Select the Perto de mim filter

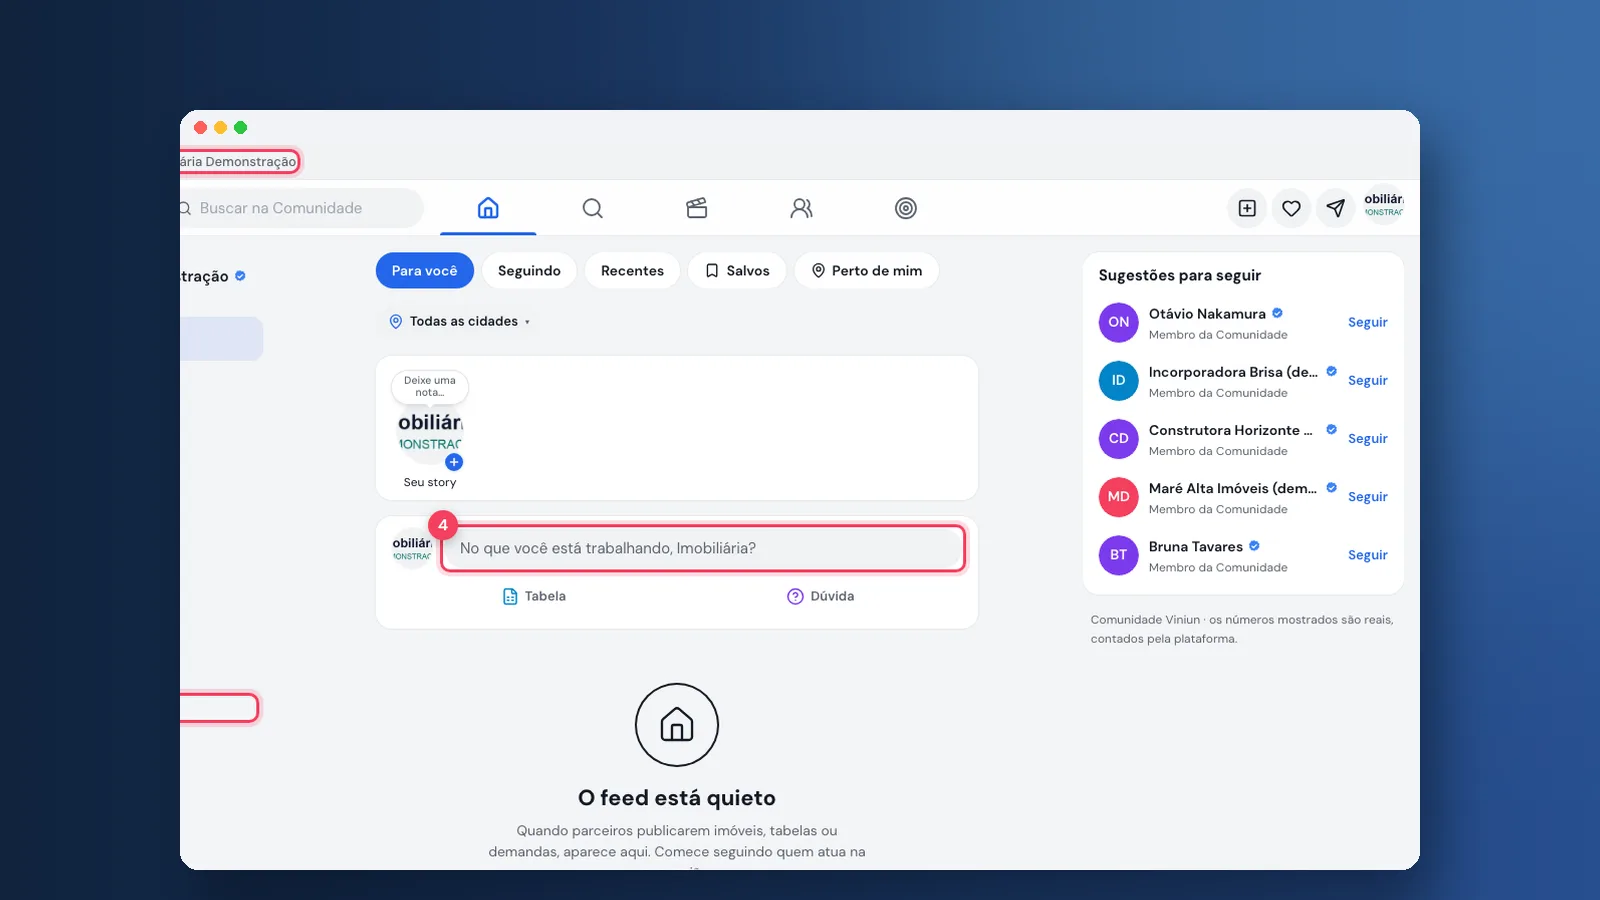(867, 271)
